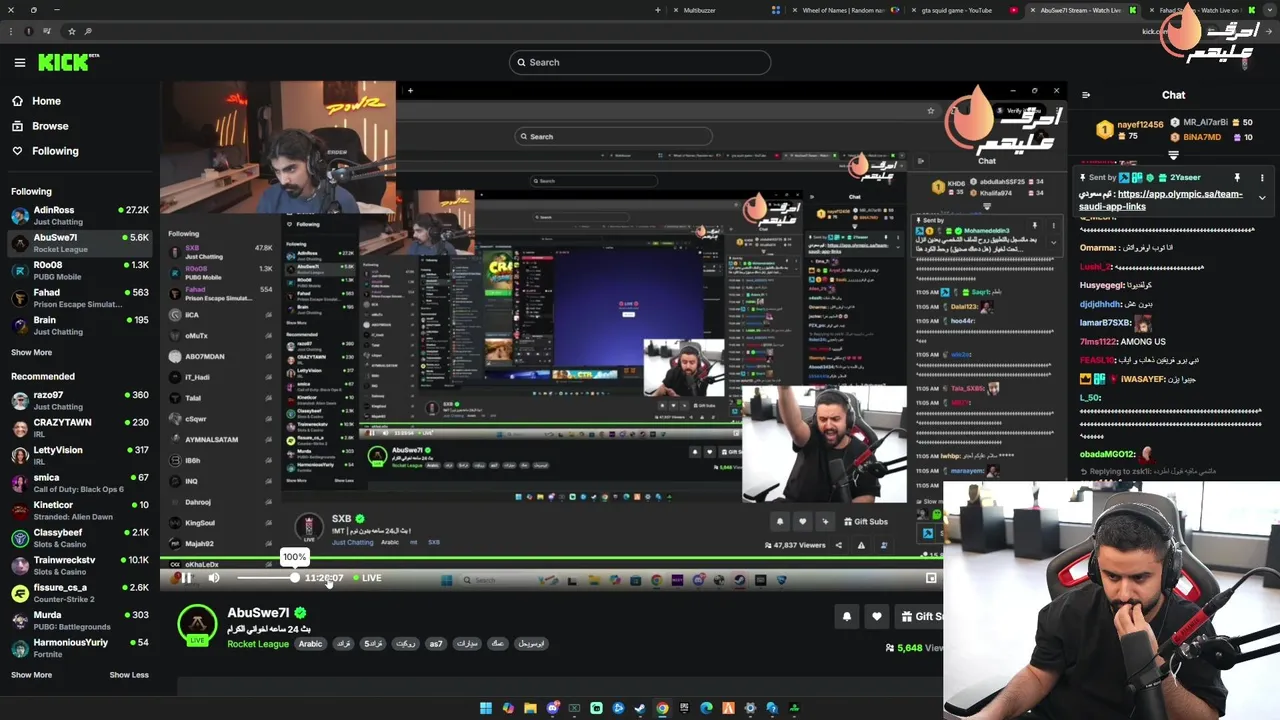Open razo97 recommended channel
The image size is (1280, 720).
click(x=80, y=401)
